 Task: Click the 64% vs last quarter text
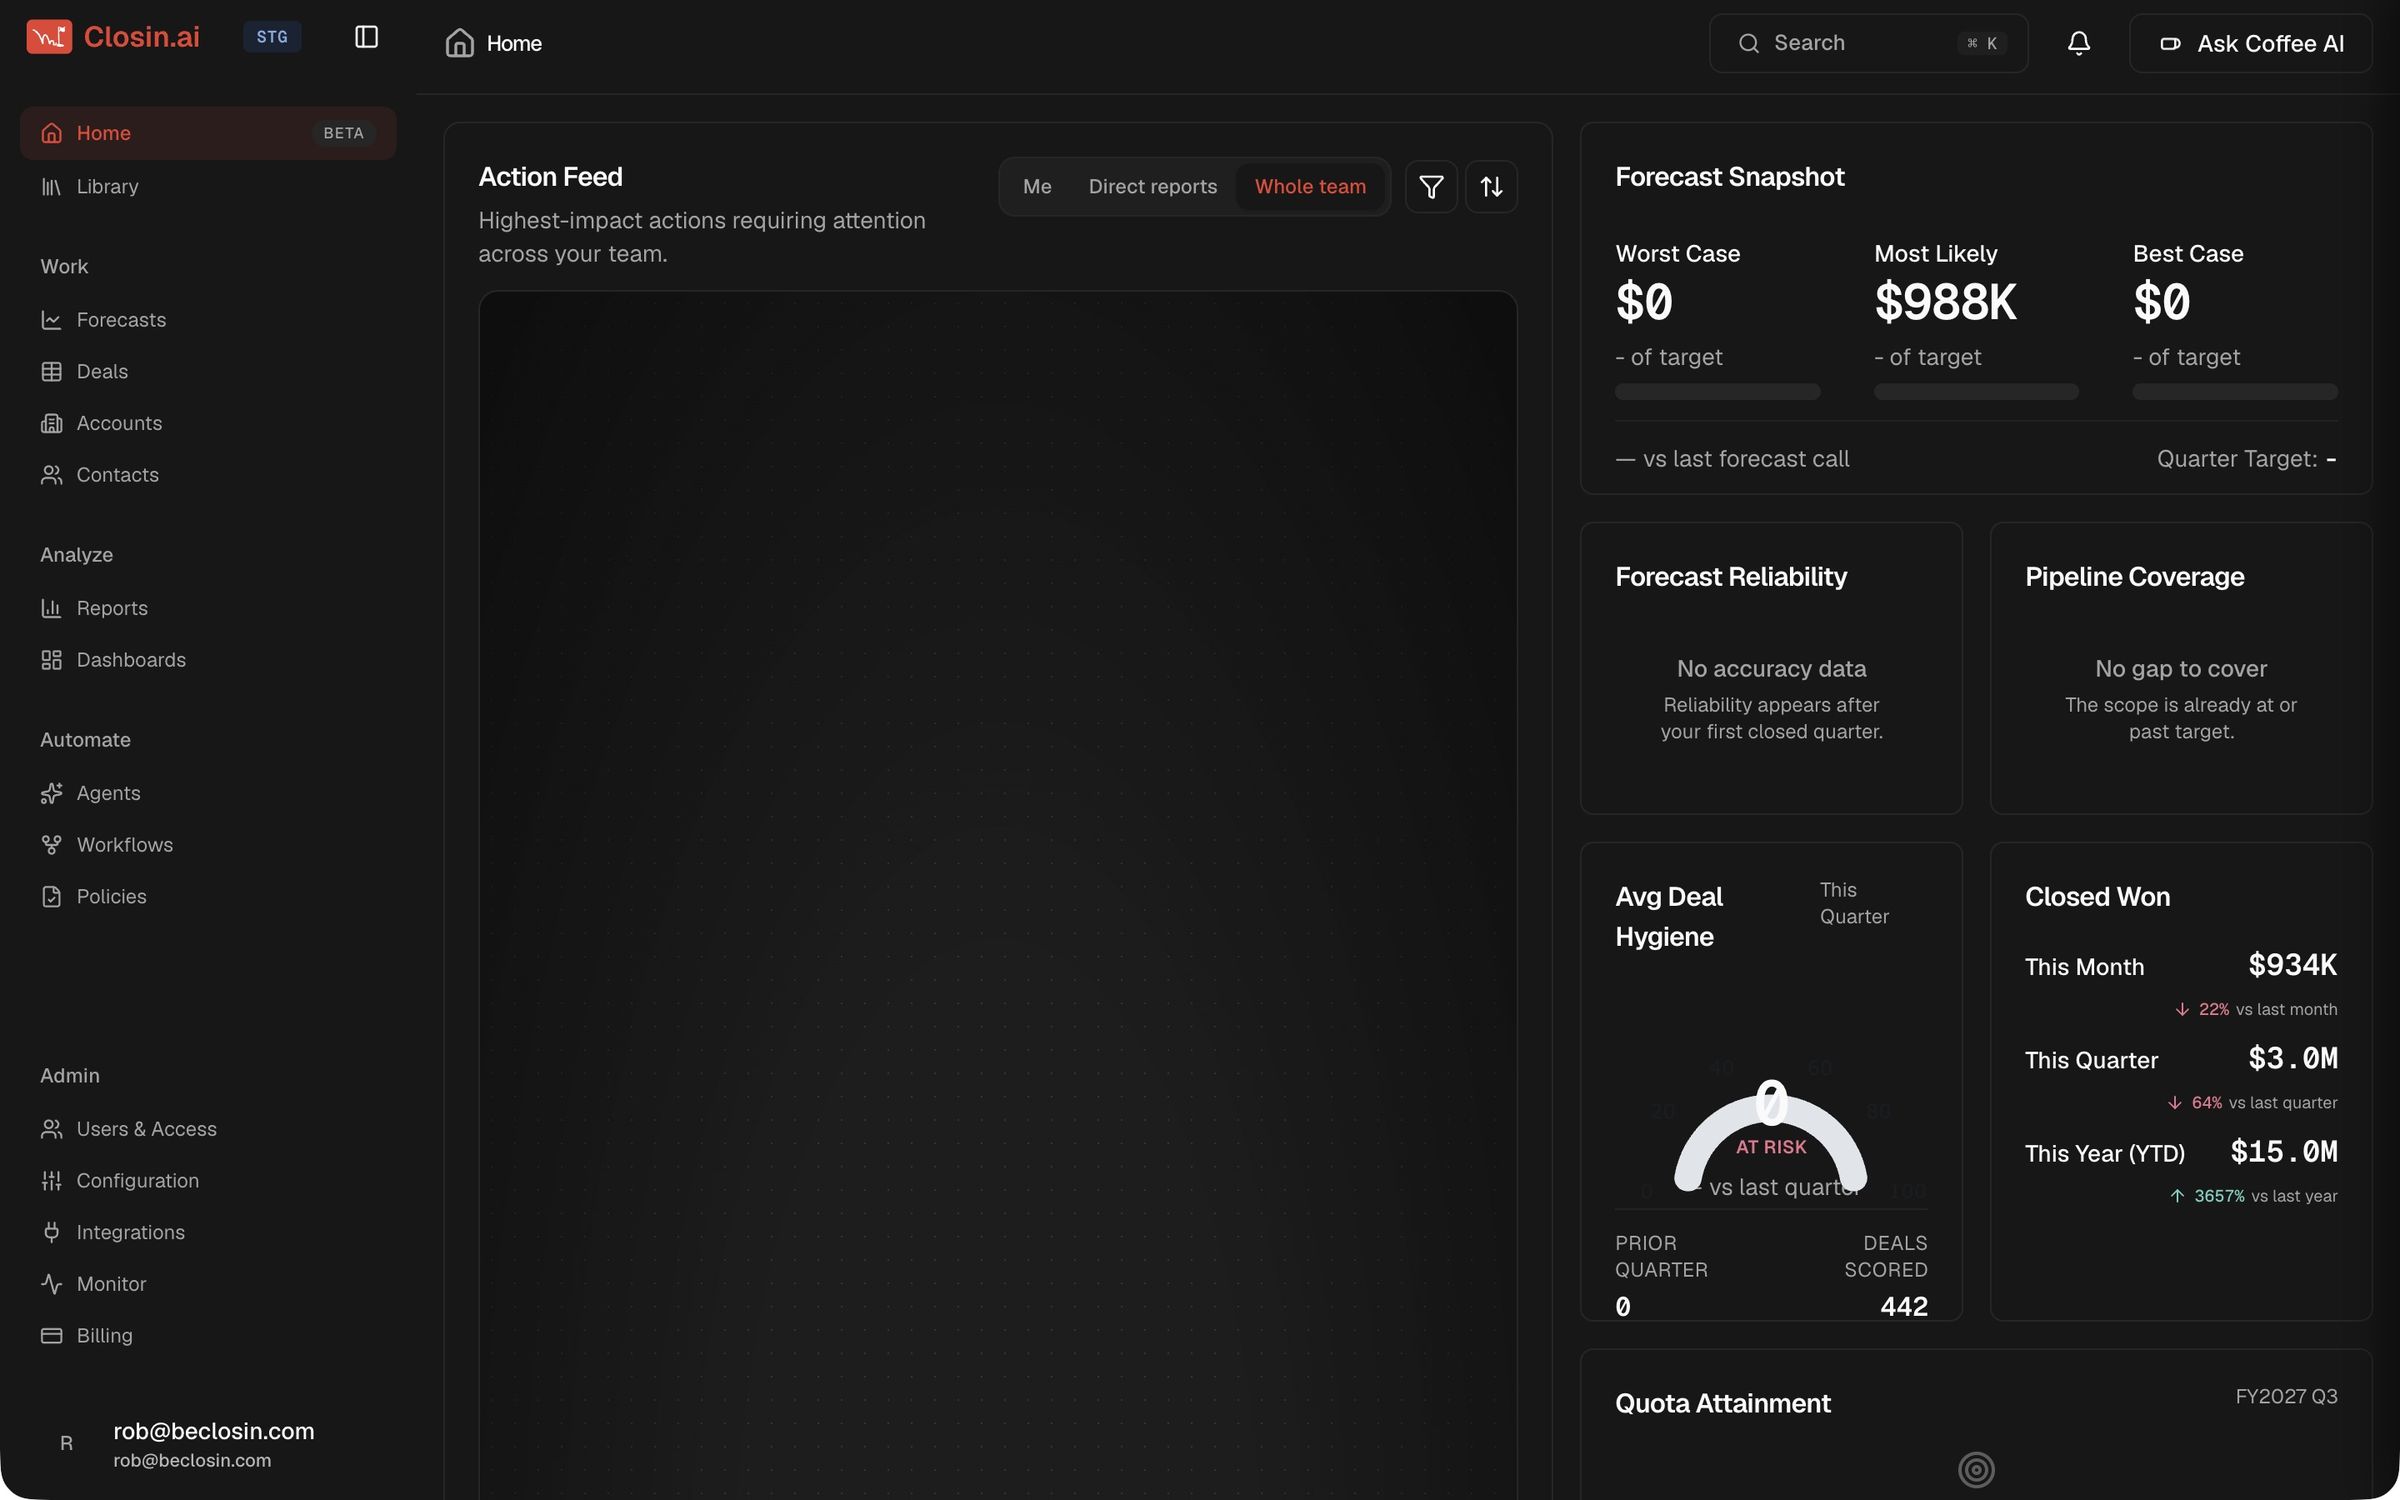click(x=2252, y=1103)
